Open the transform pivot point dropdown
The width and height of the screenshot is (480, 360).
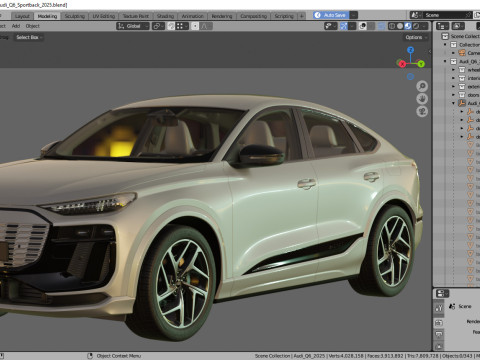pos(158,26)
